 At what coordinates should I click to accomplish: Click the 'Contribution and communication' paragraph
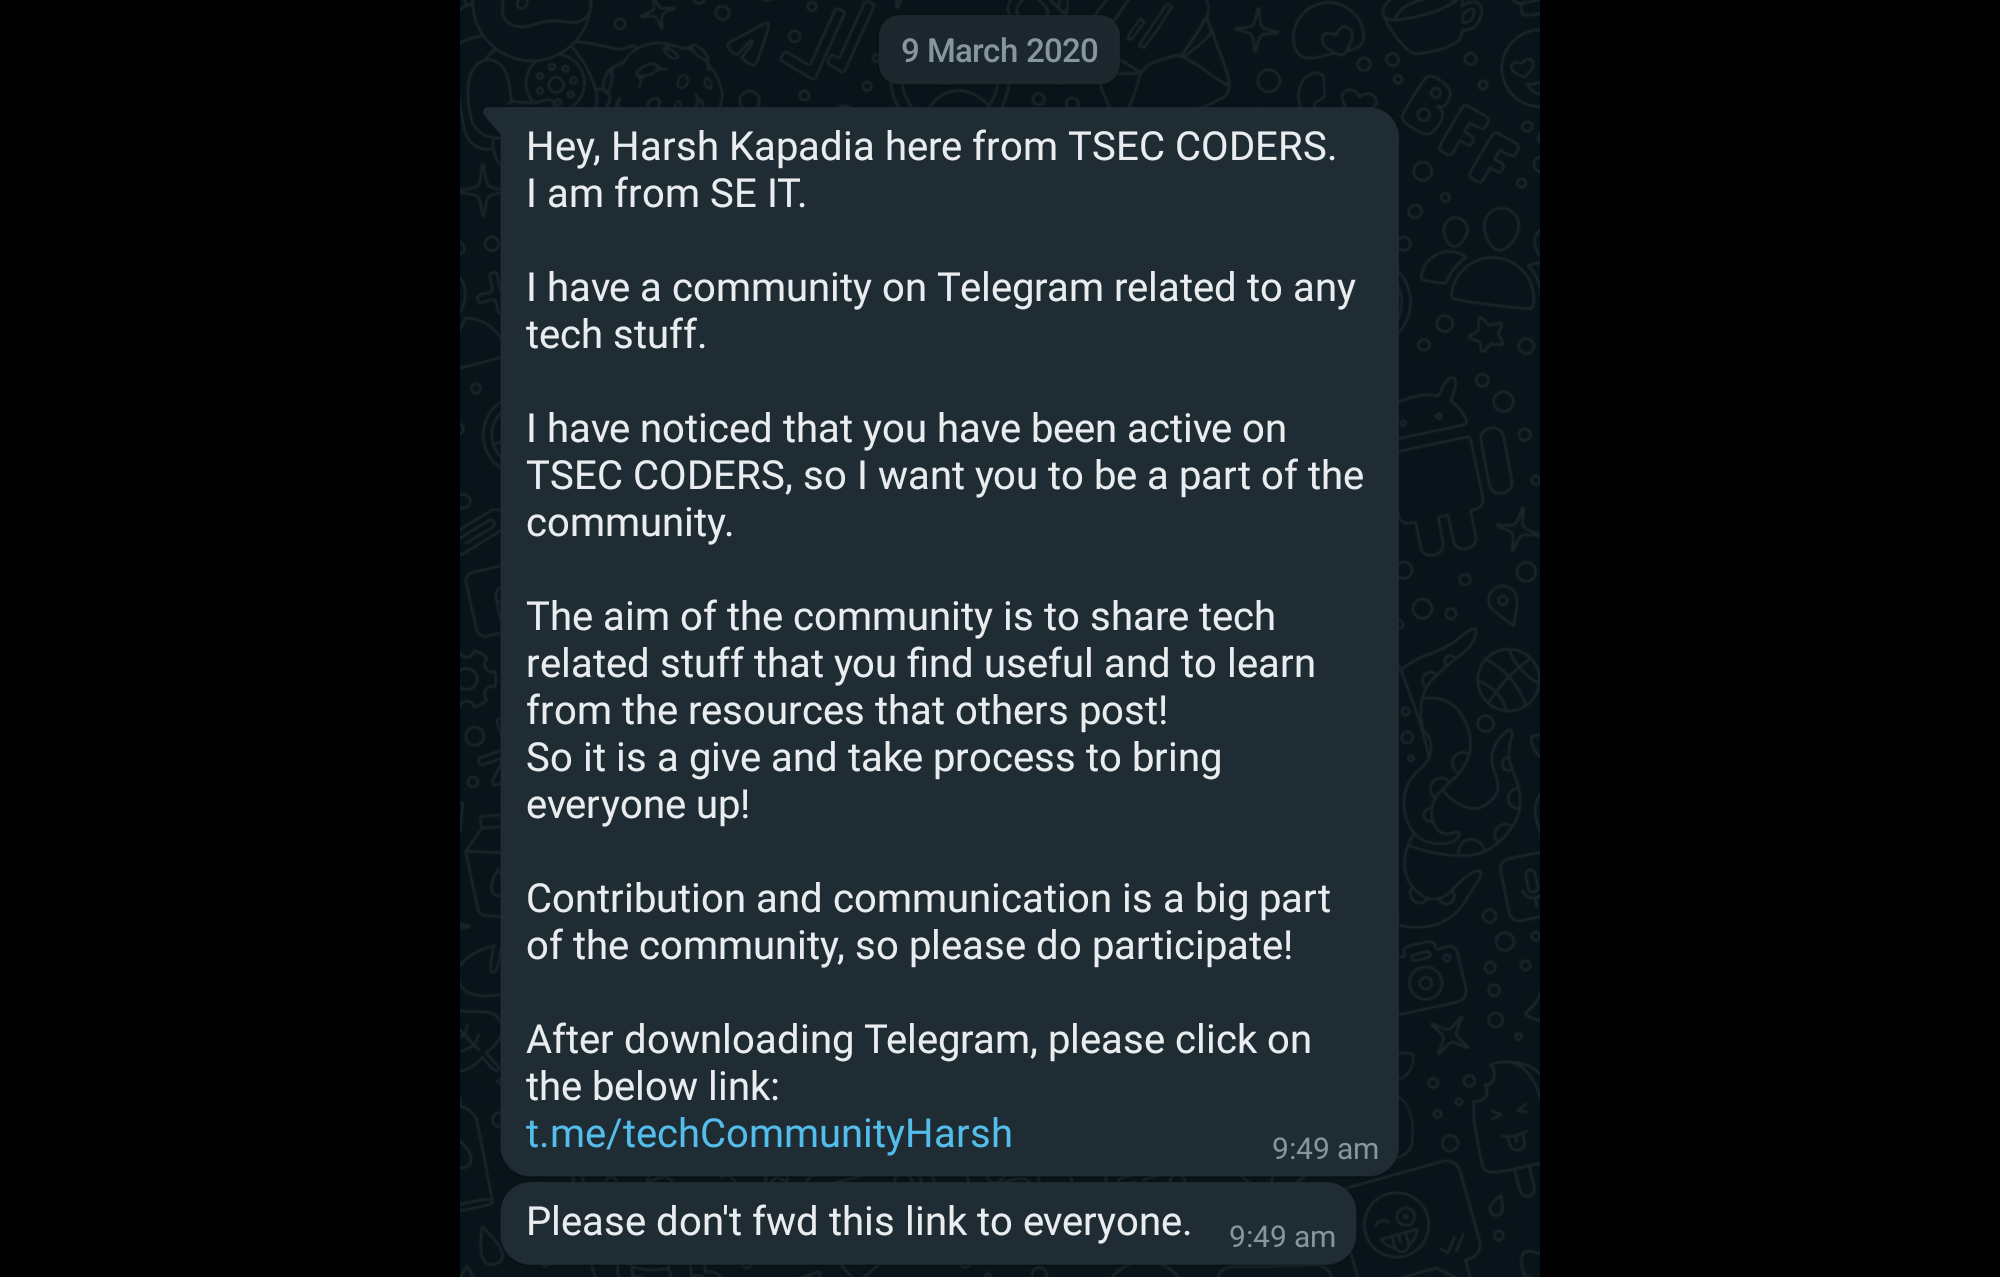point(928,922)
